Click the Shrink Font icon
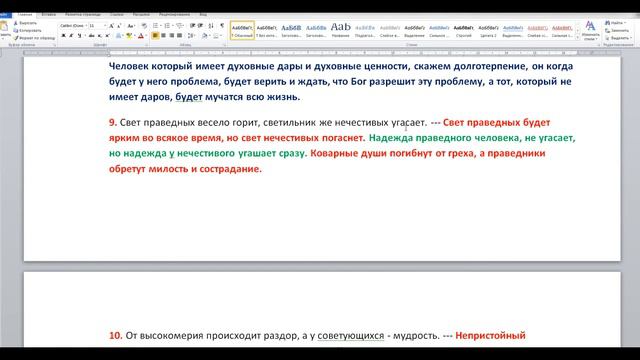The width and height of the screenshot is (640, 360). coord(119,26)
